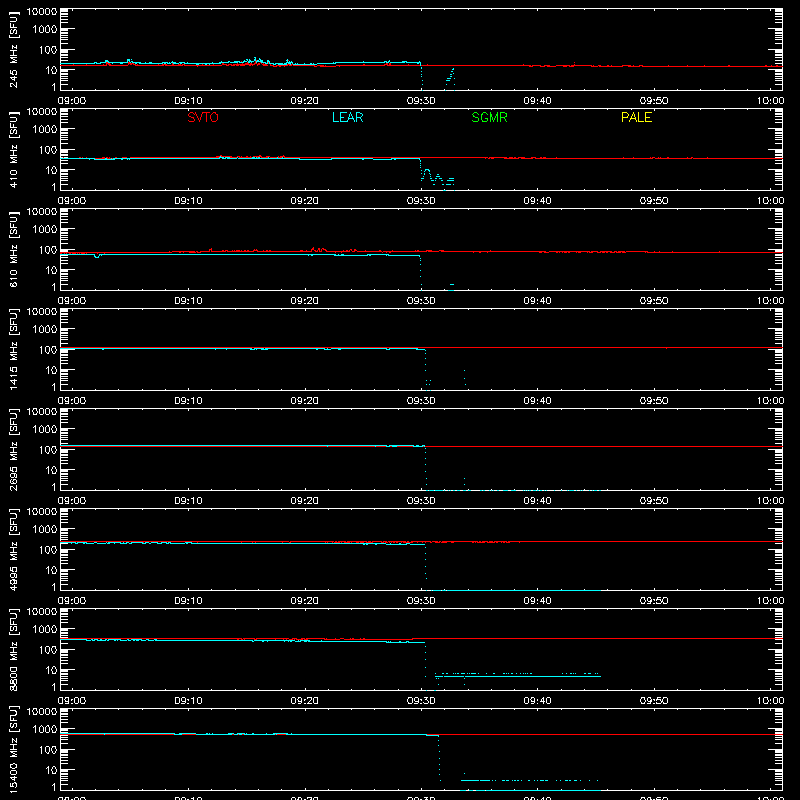Click 09:40 time label under 2695 MHz panel
This screenshot has width=800, height=800.
537,501
